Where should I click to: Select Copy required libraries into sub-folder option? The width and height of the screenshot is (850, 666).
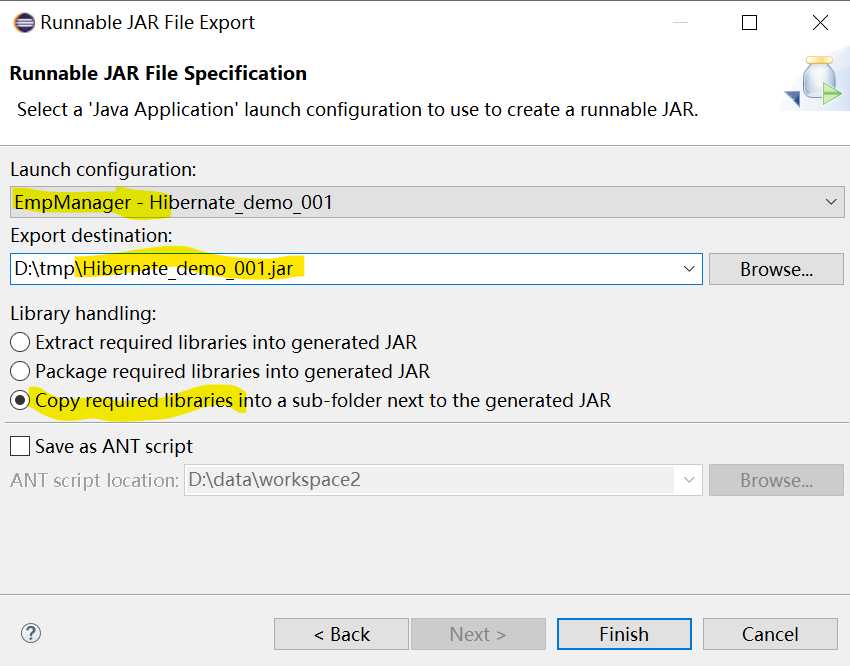coord(20,400)
